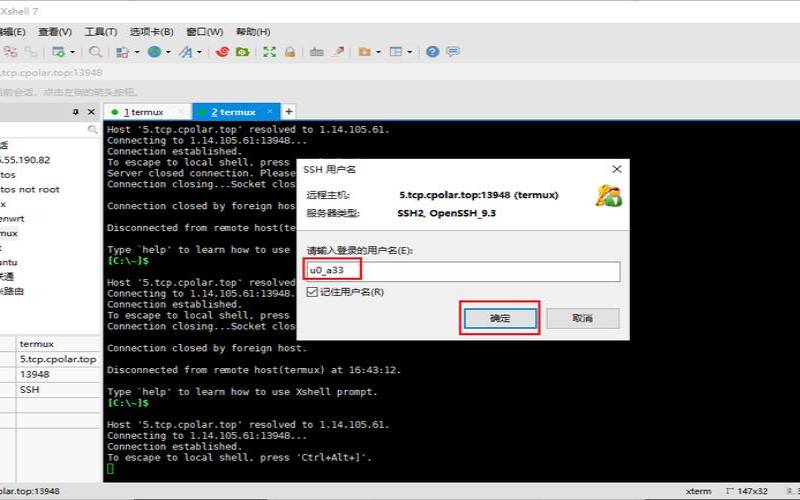
Task: Click the reconnect session toolbar icon
Action: coord(10,52)
